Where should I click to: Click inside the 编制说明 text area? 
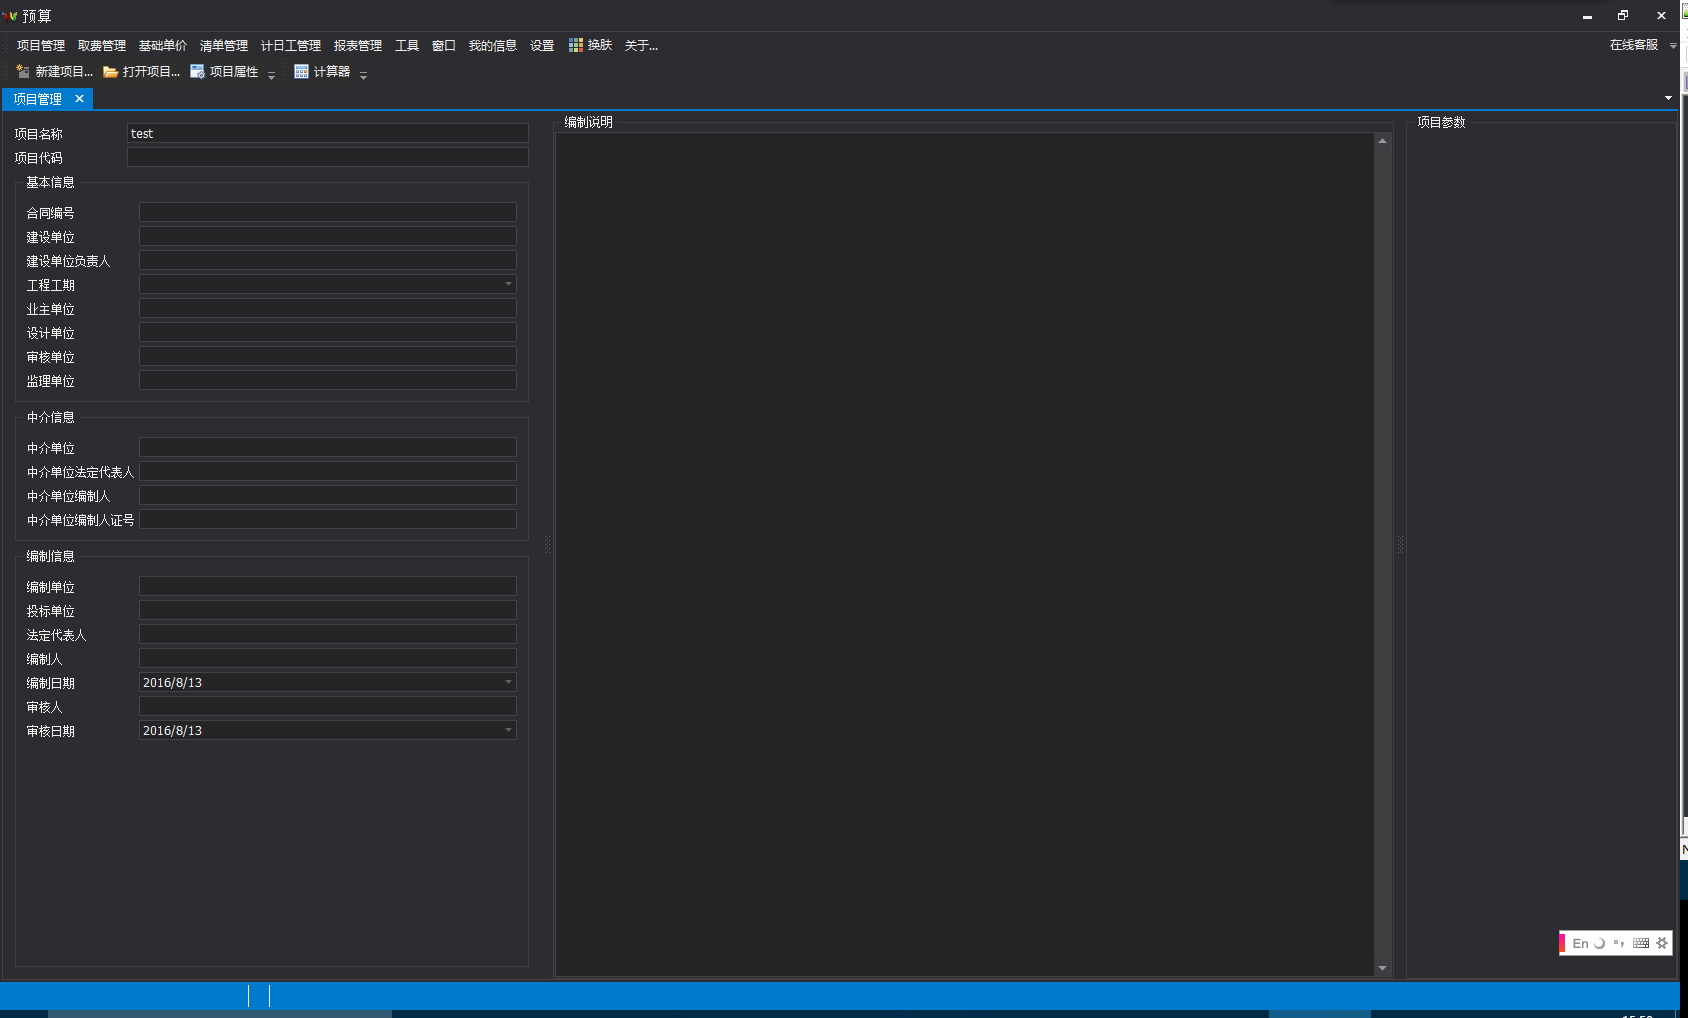click(965, 554)
